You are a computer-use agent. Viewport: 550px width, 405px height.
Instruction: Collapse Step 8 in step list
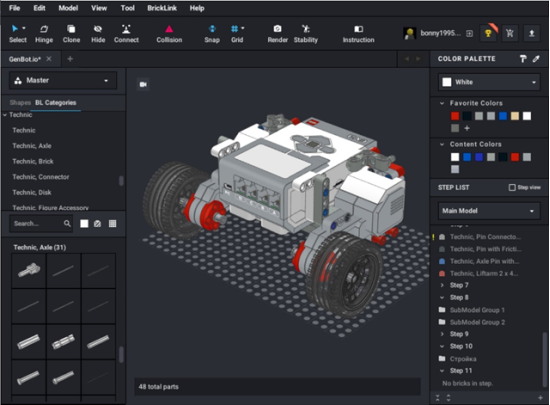click(442, 297)
